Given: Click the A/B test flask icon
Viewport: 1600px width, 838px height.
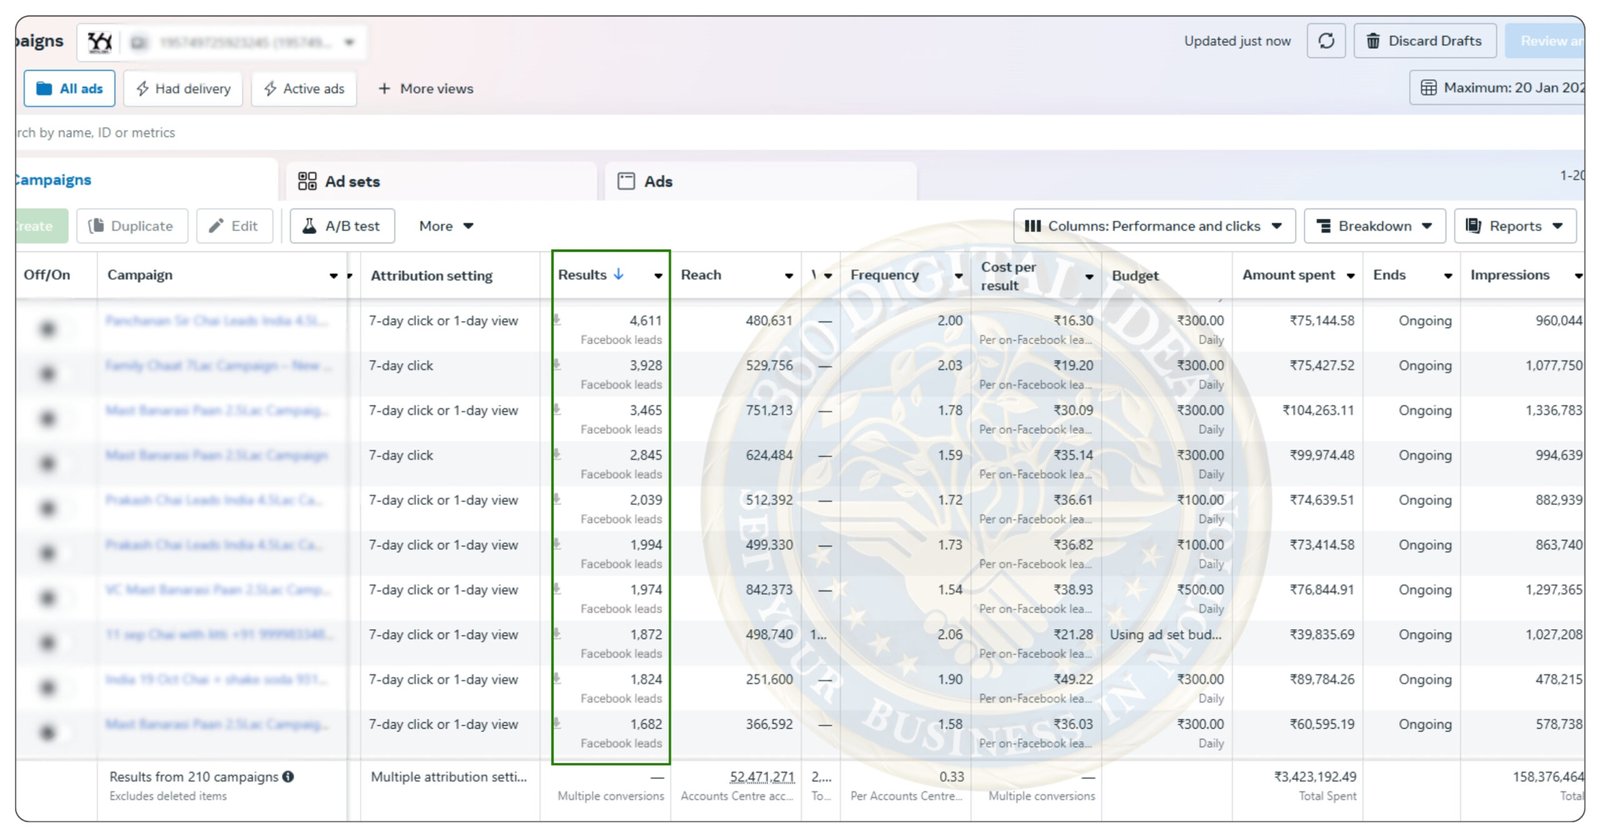Looking at the screenshot, I should coord(310,226).
